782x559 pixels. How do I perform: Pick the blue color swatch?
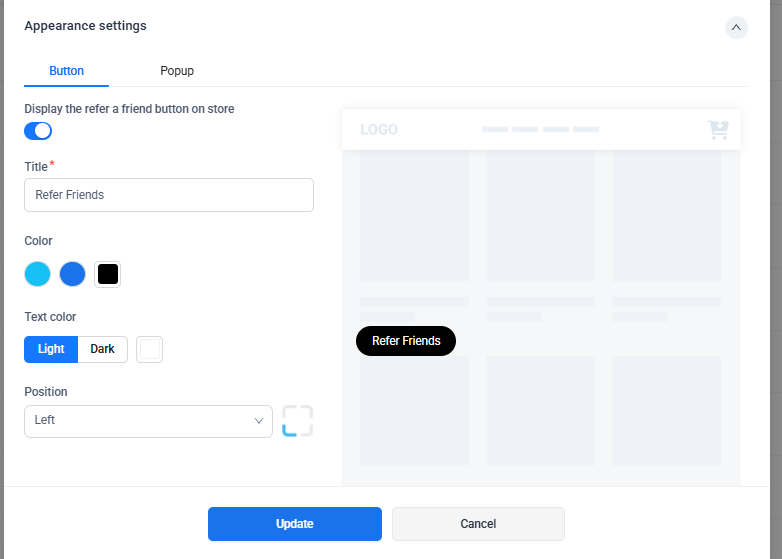click(x=73, y=274)
